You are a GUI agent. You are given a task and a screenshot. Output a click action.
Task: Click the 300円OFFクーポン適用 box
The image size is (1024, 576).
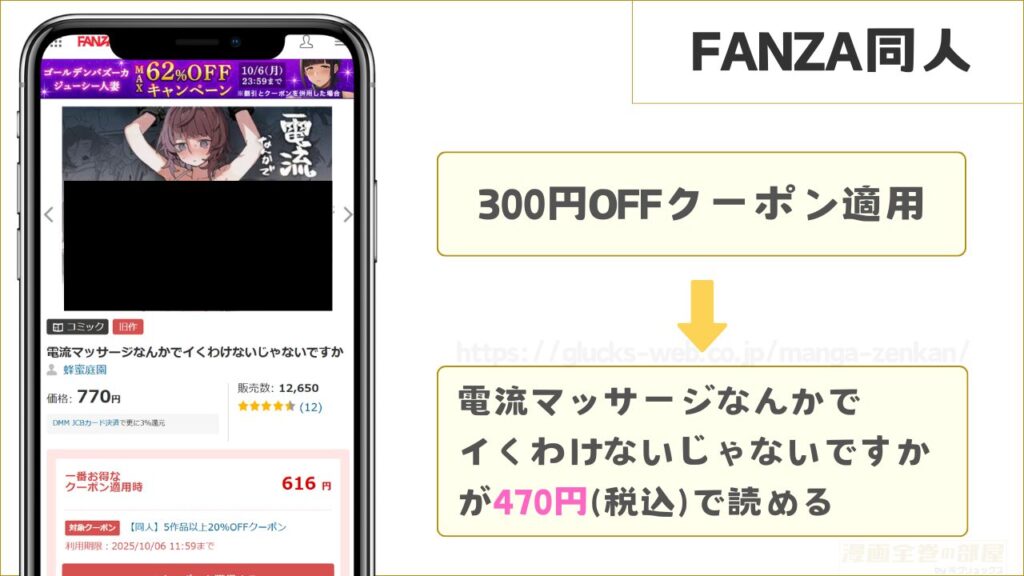[701, 204]
